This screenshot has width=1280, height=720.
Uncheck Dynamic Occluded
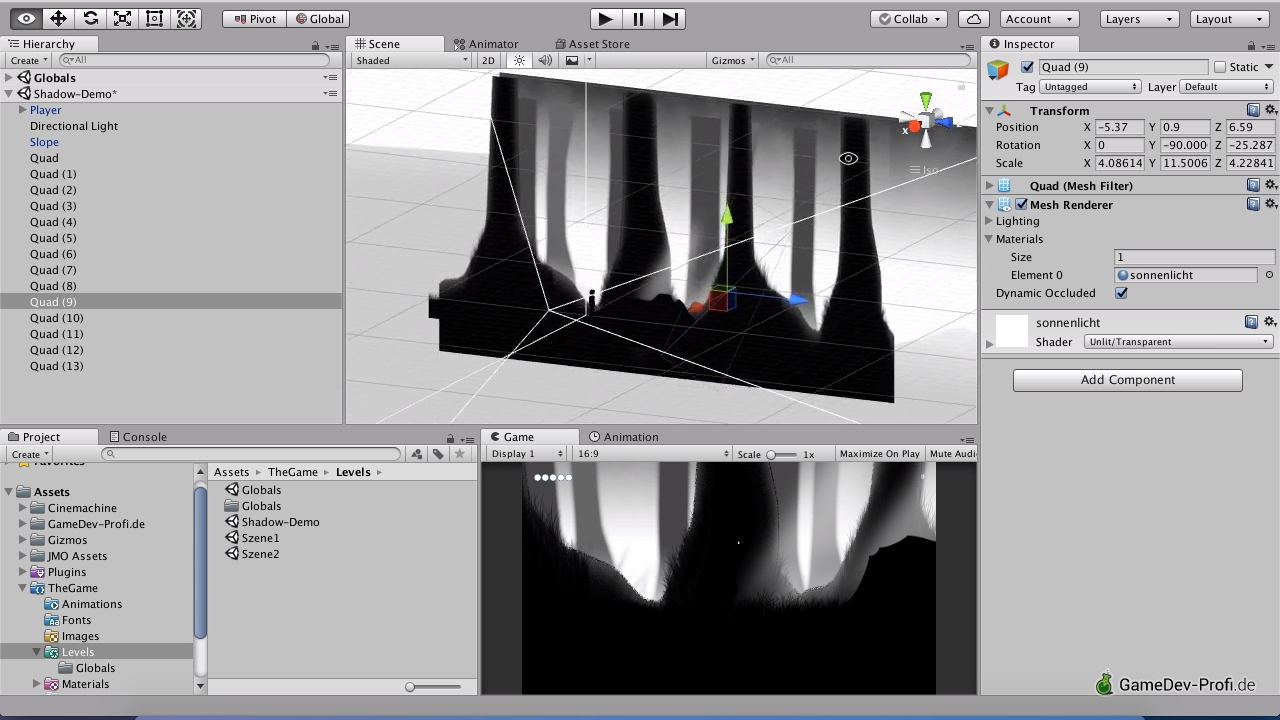pyautogui.click(x=1121, y=293)
